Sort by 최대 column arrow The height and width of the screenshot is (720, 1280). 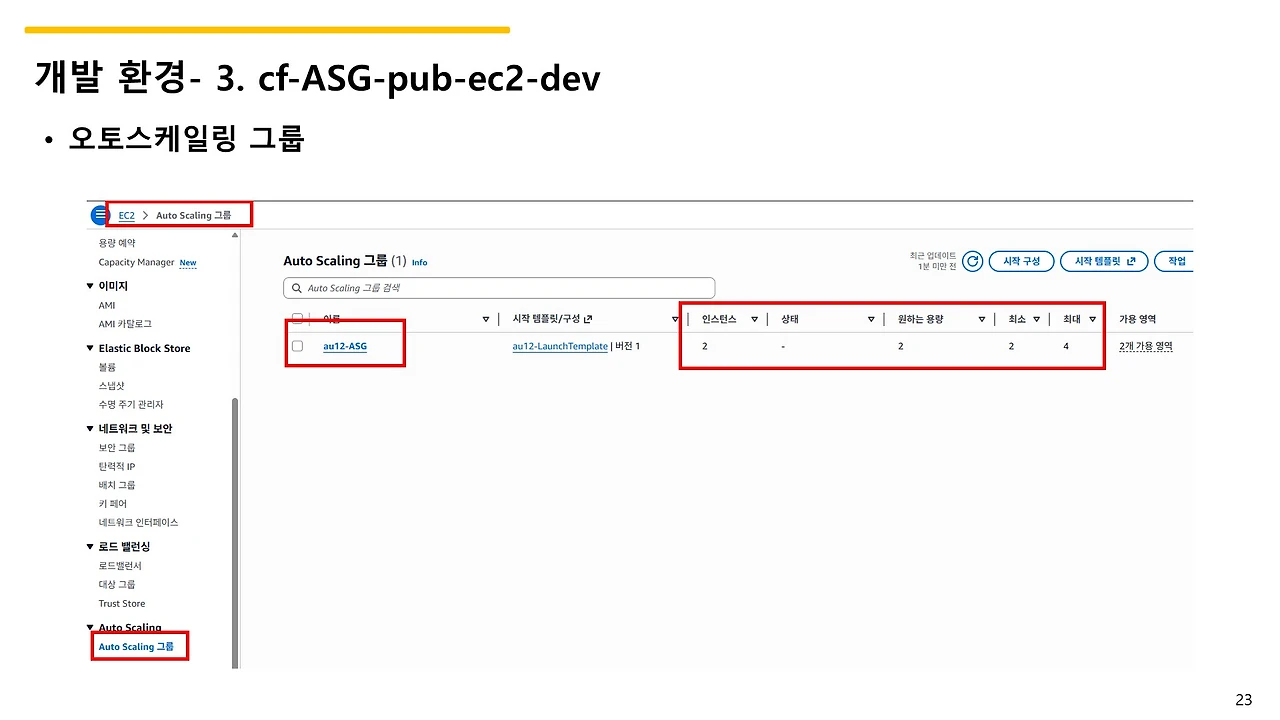1092,319
